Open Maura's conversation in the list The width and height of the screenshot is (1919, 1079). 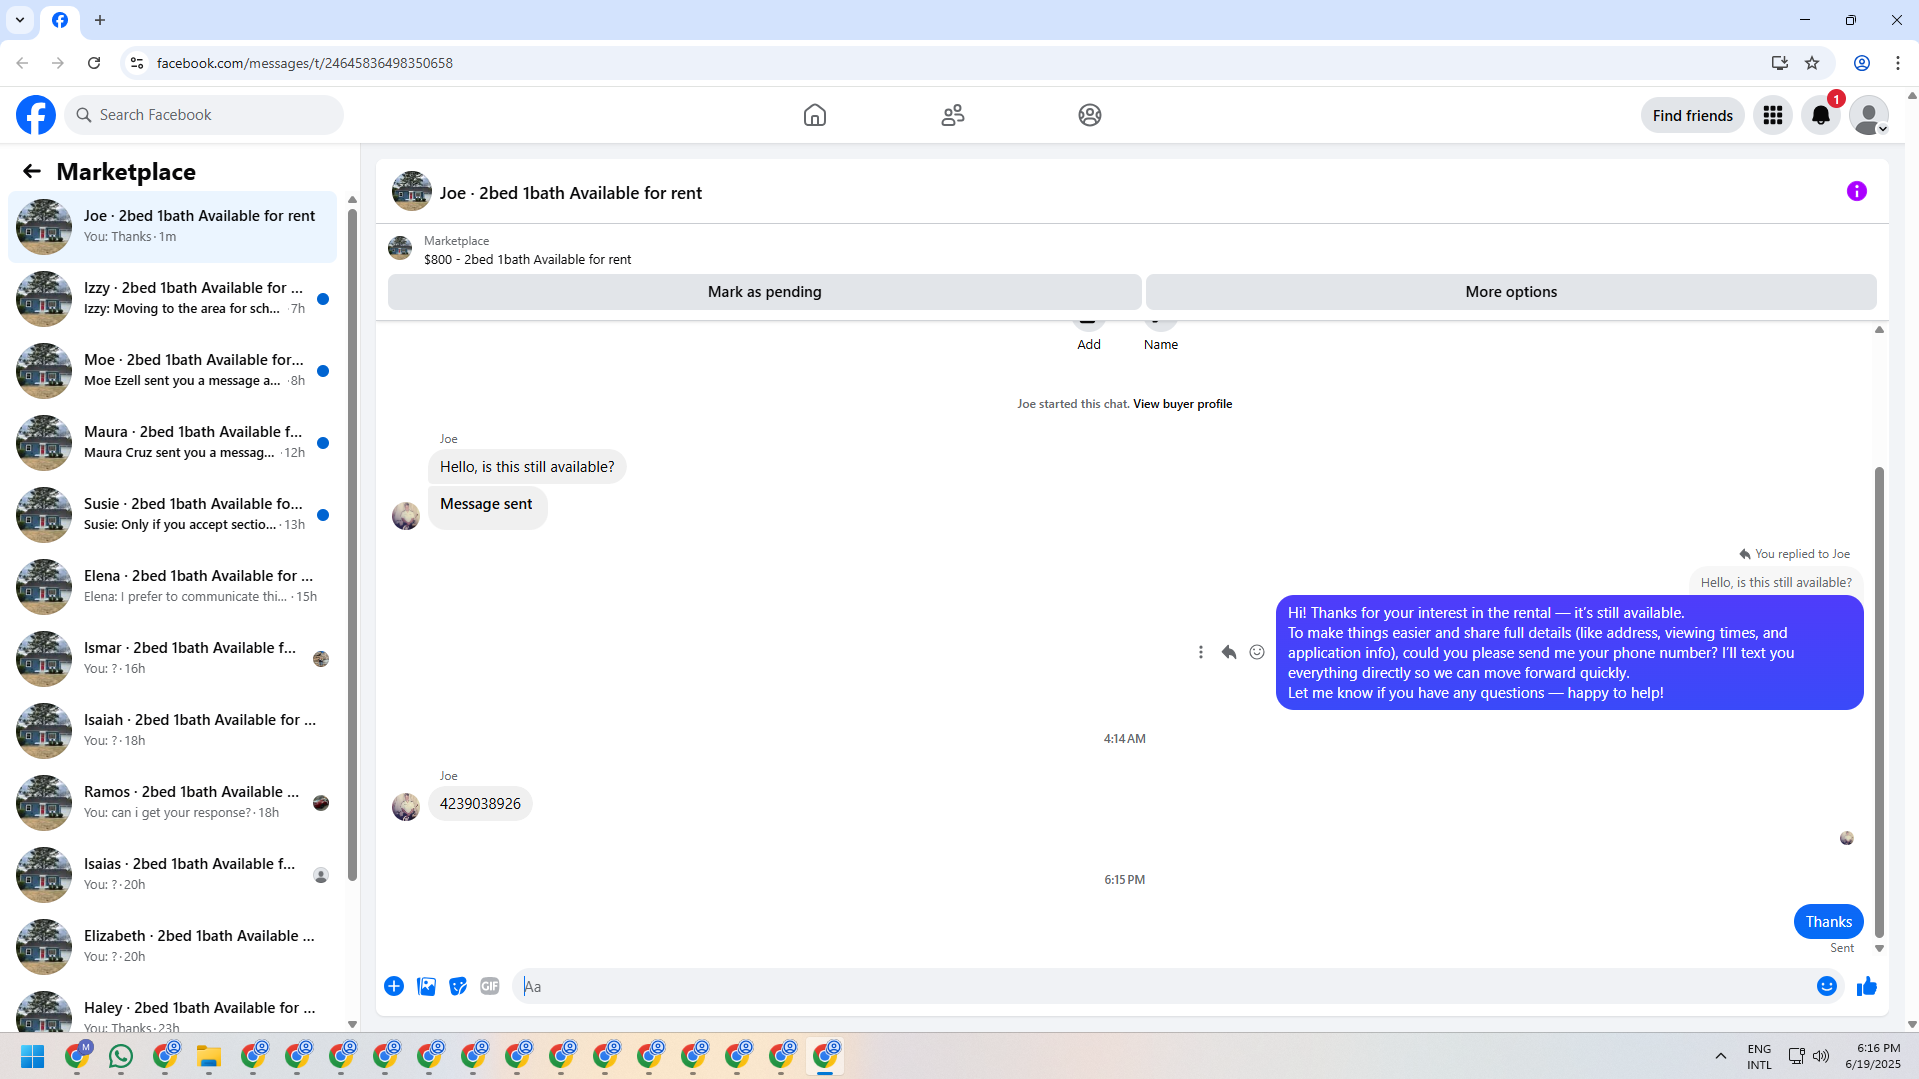[172, 442]
